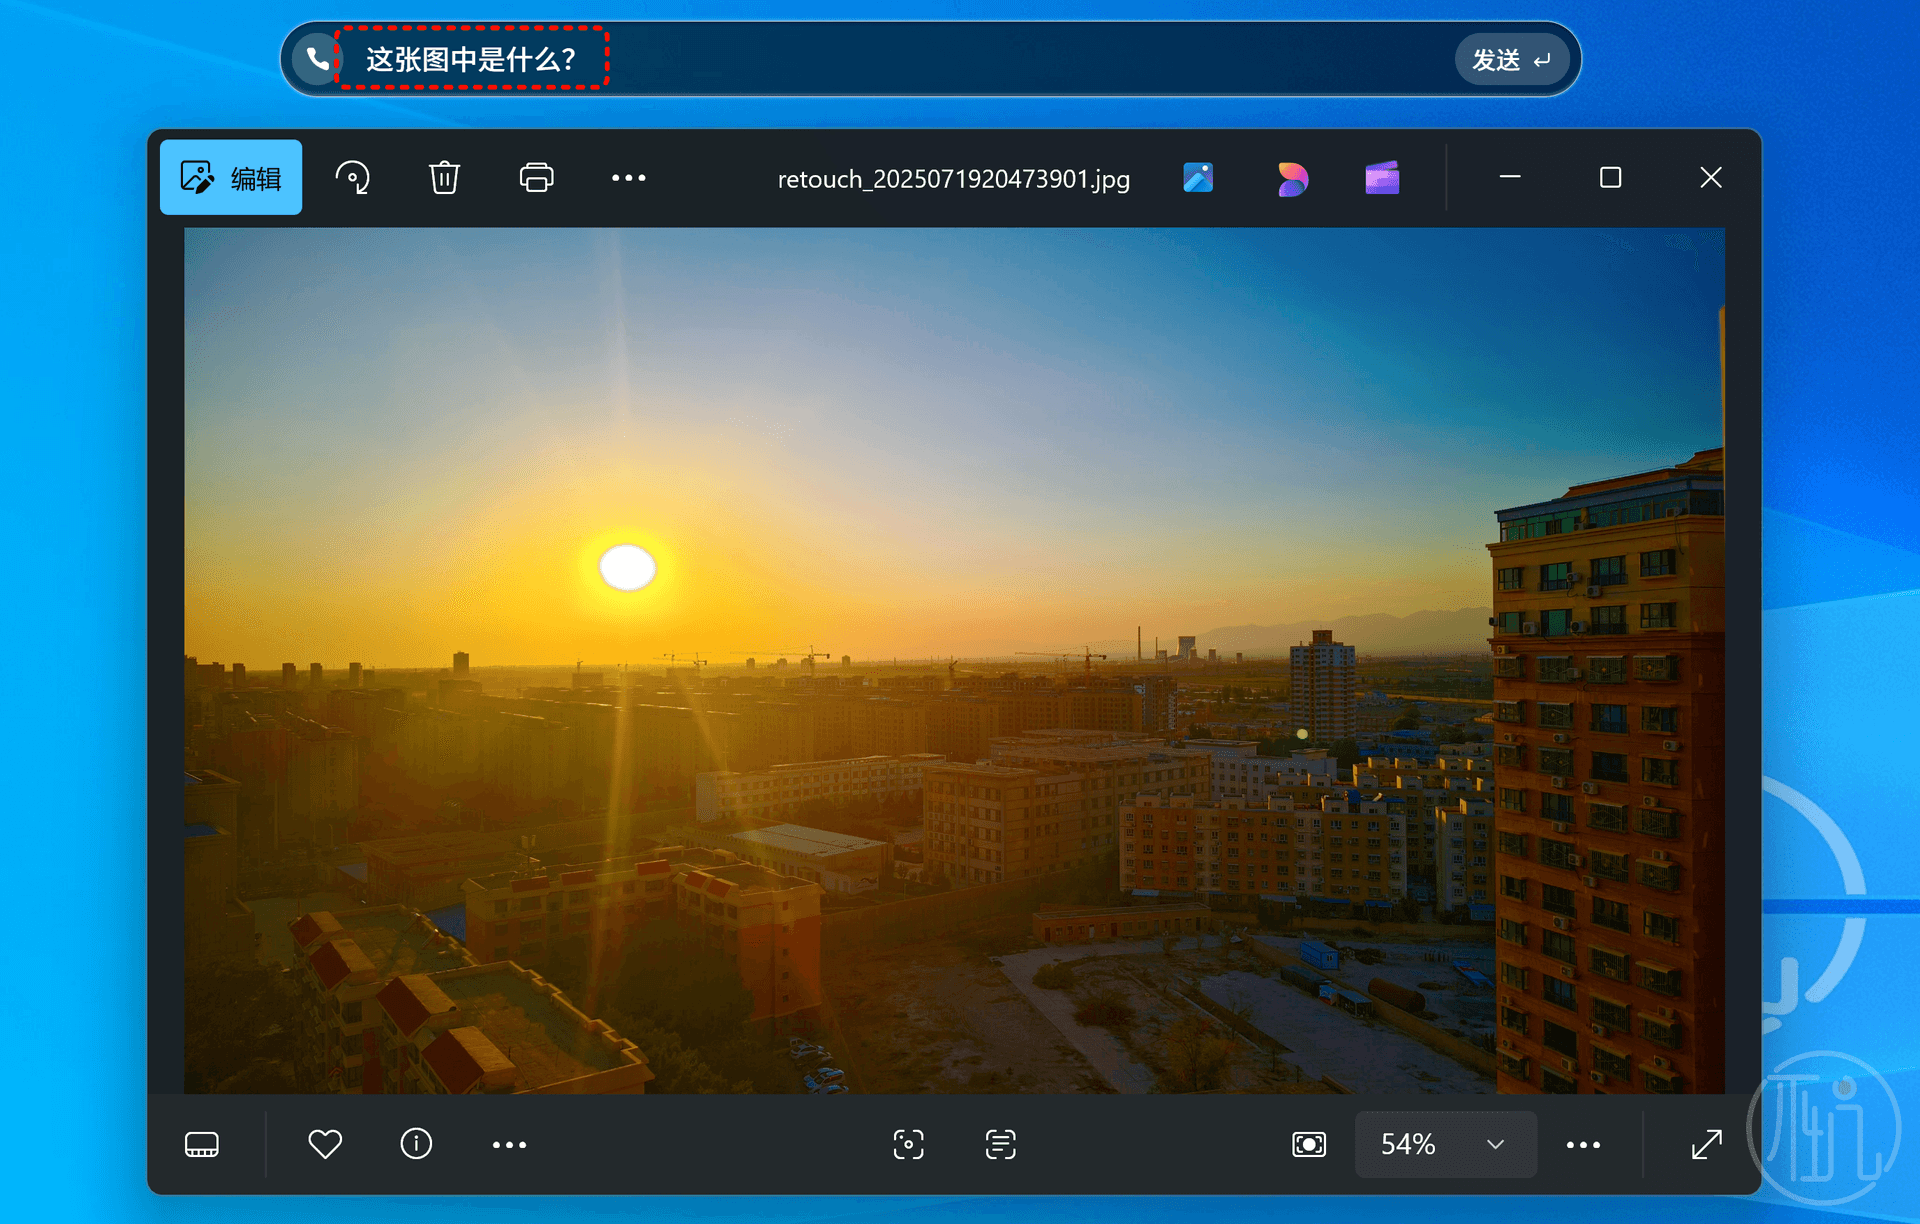Enter fullscreen with expand arrows
Image resolution: width=1920 pixels, height=1224 pixels.
[x=1706, y=1144]
